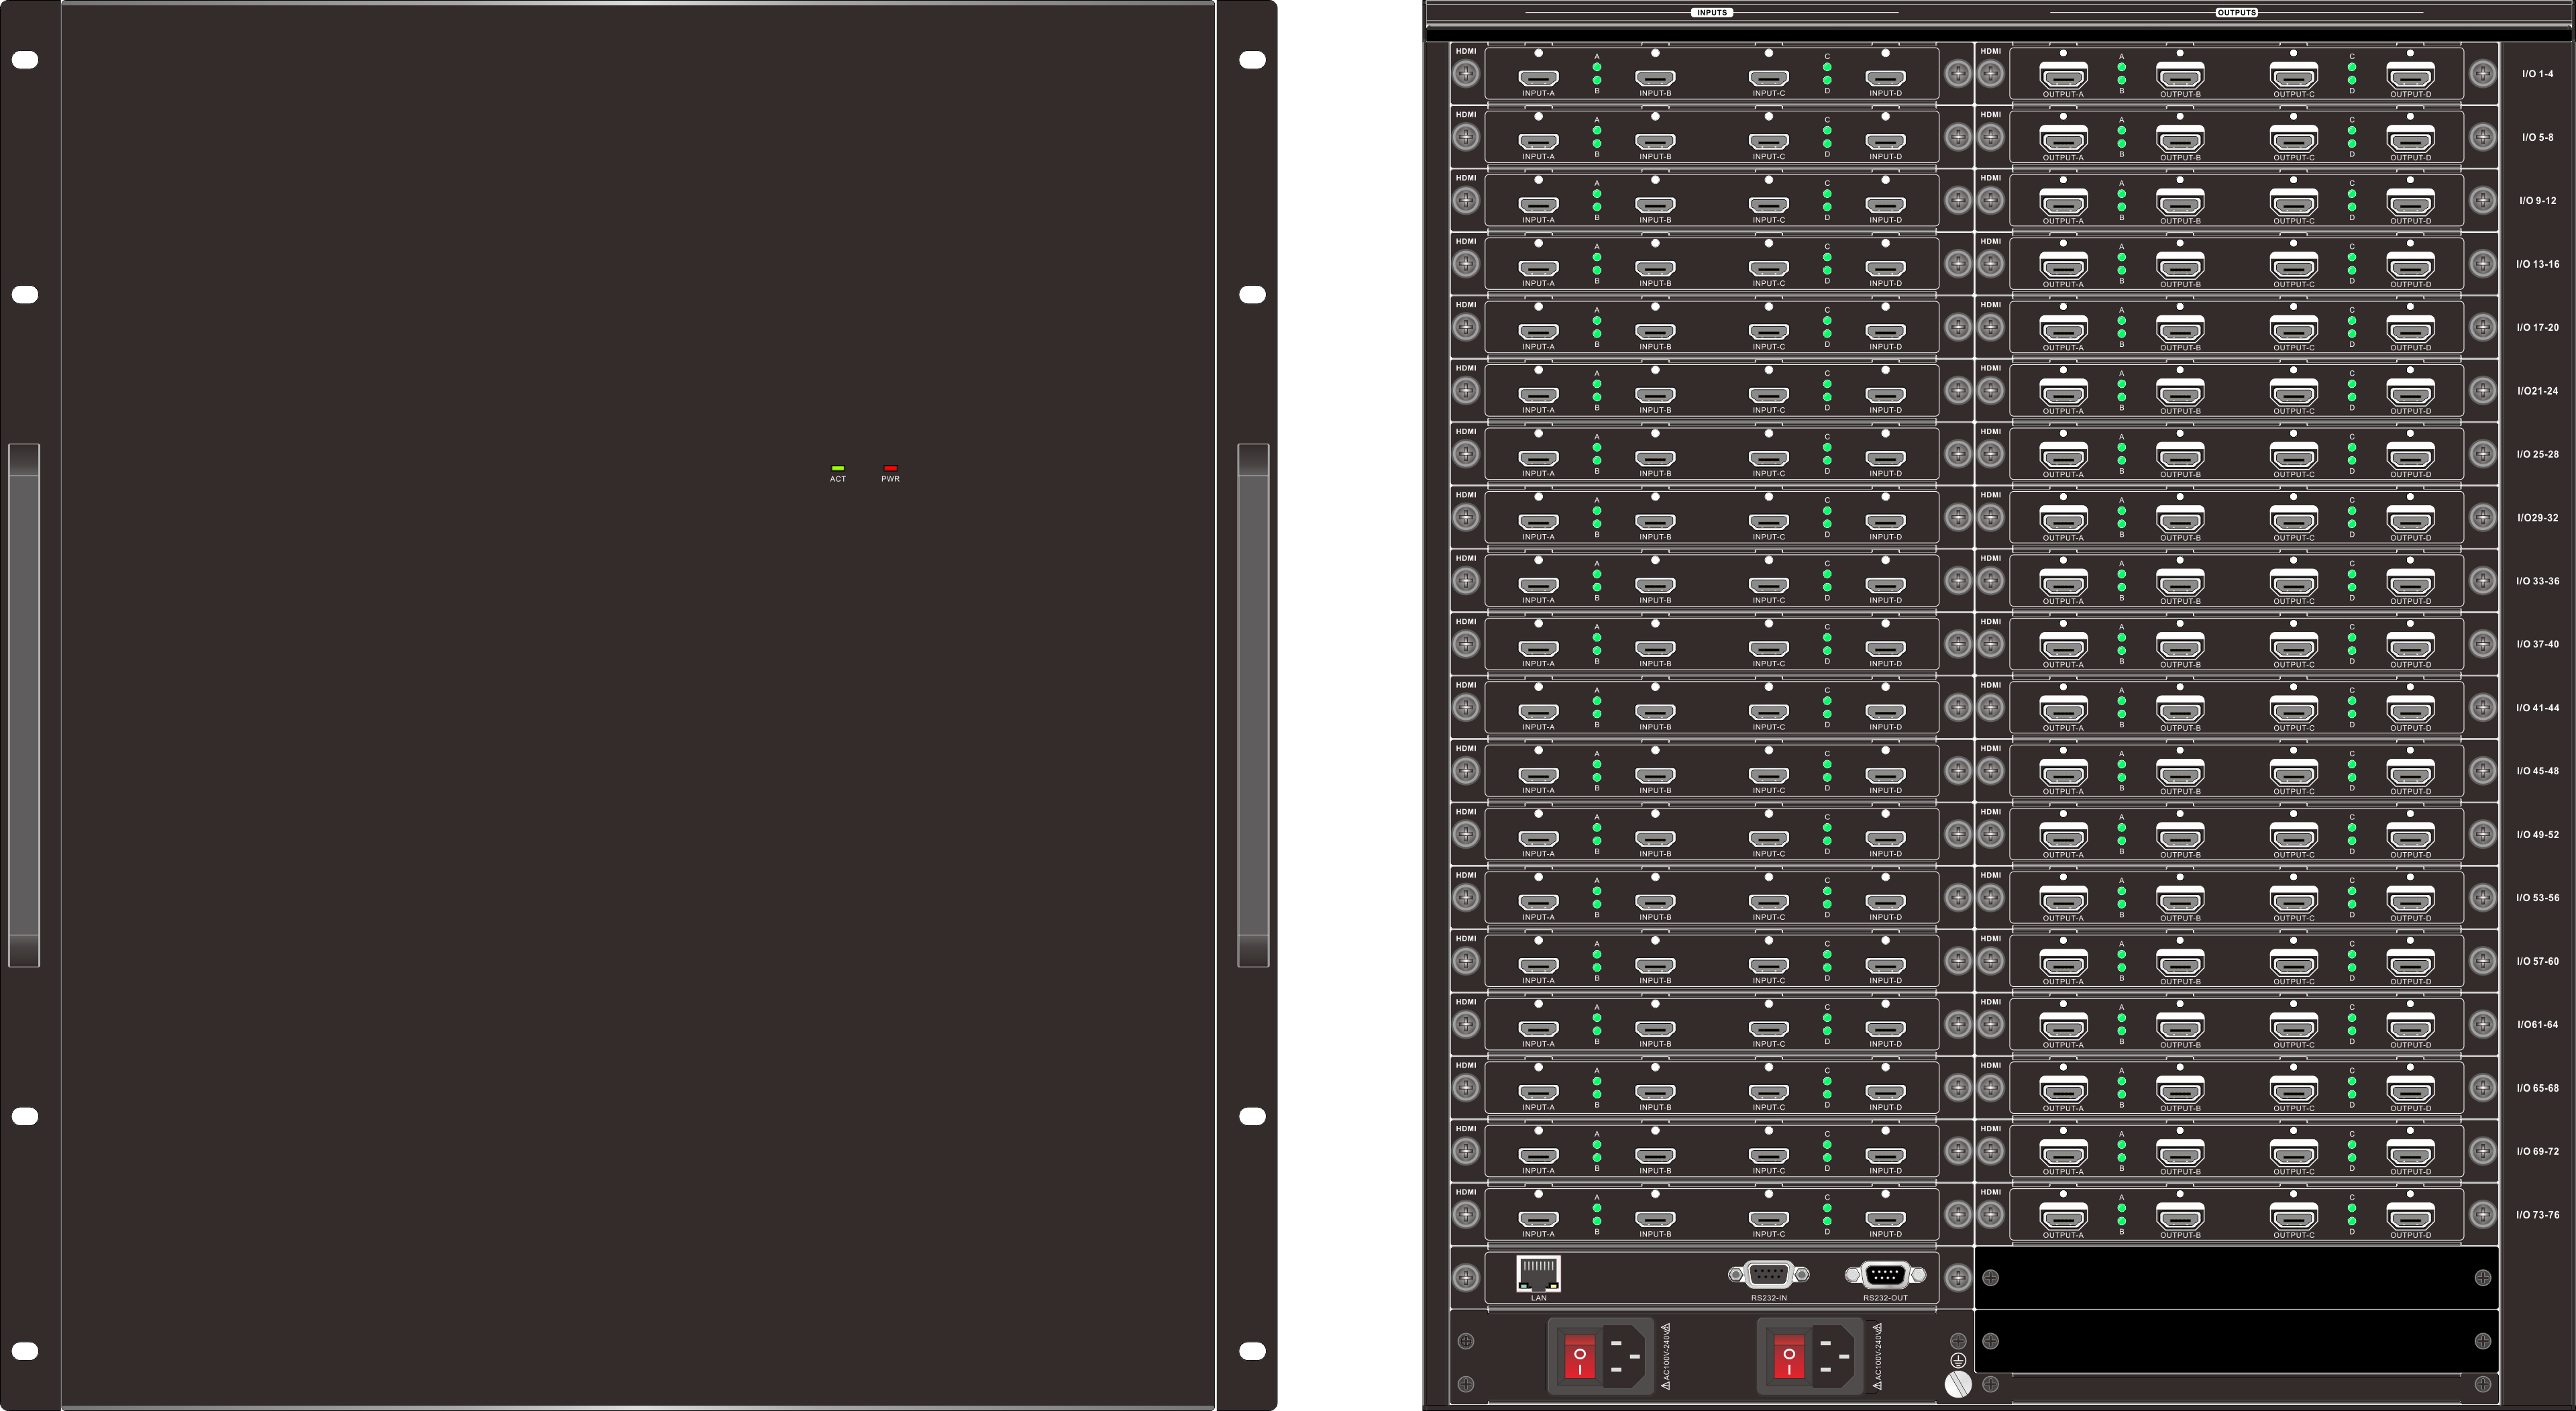Click the I/O 49-52 row label
Image resolution: width=2576 pixels, height=1411 pixels.
tap(2537, 834)
